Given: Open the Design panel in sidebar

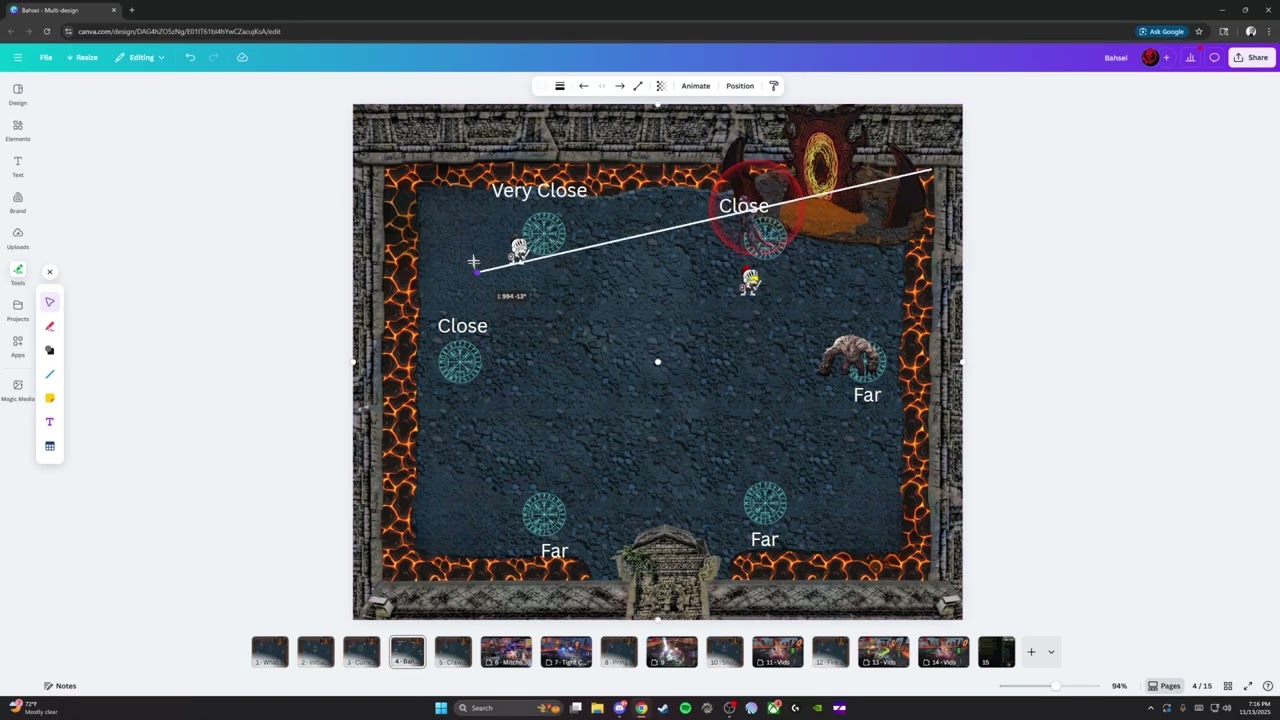Looking at the screenshot, I should point(18,94).
